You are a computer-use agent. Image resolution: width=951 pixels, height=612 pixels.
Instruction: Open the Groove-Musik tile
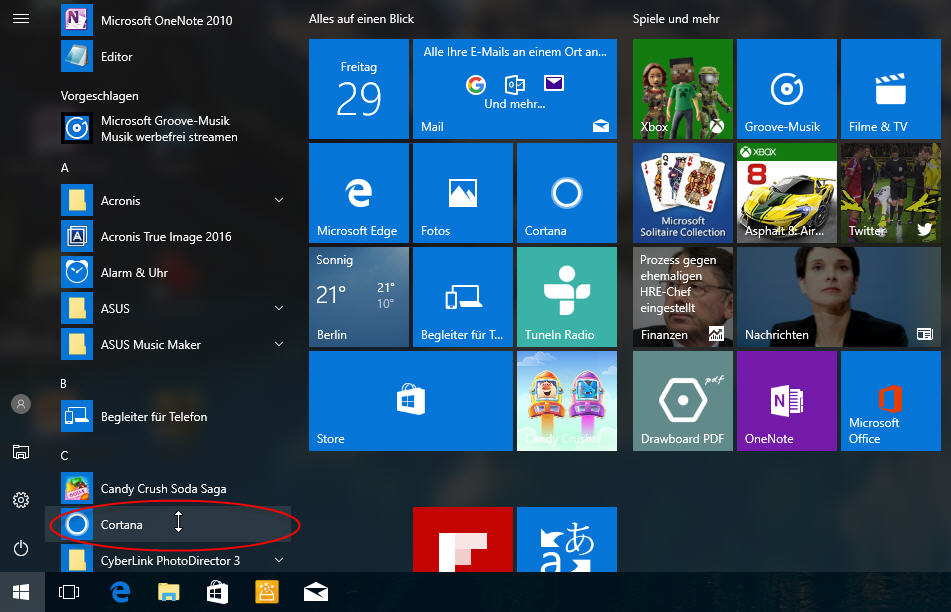click(787, 89)
